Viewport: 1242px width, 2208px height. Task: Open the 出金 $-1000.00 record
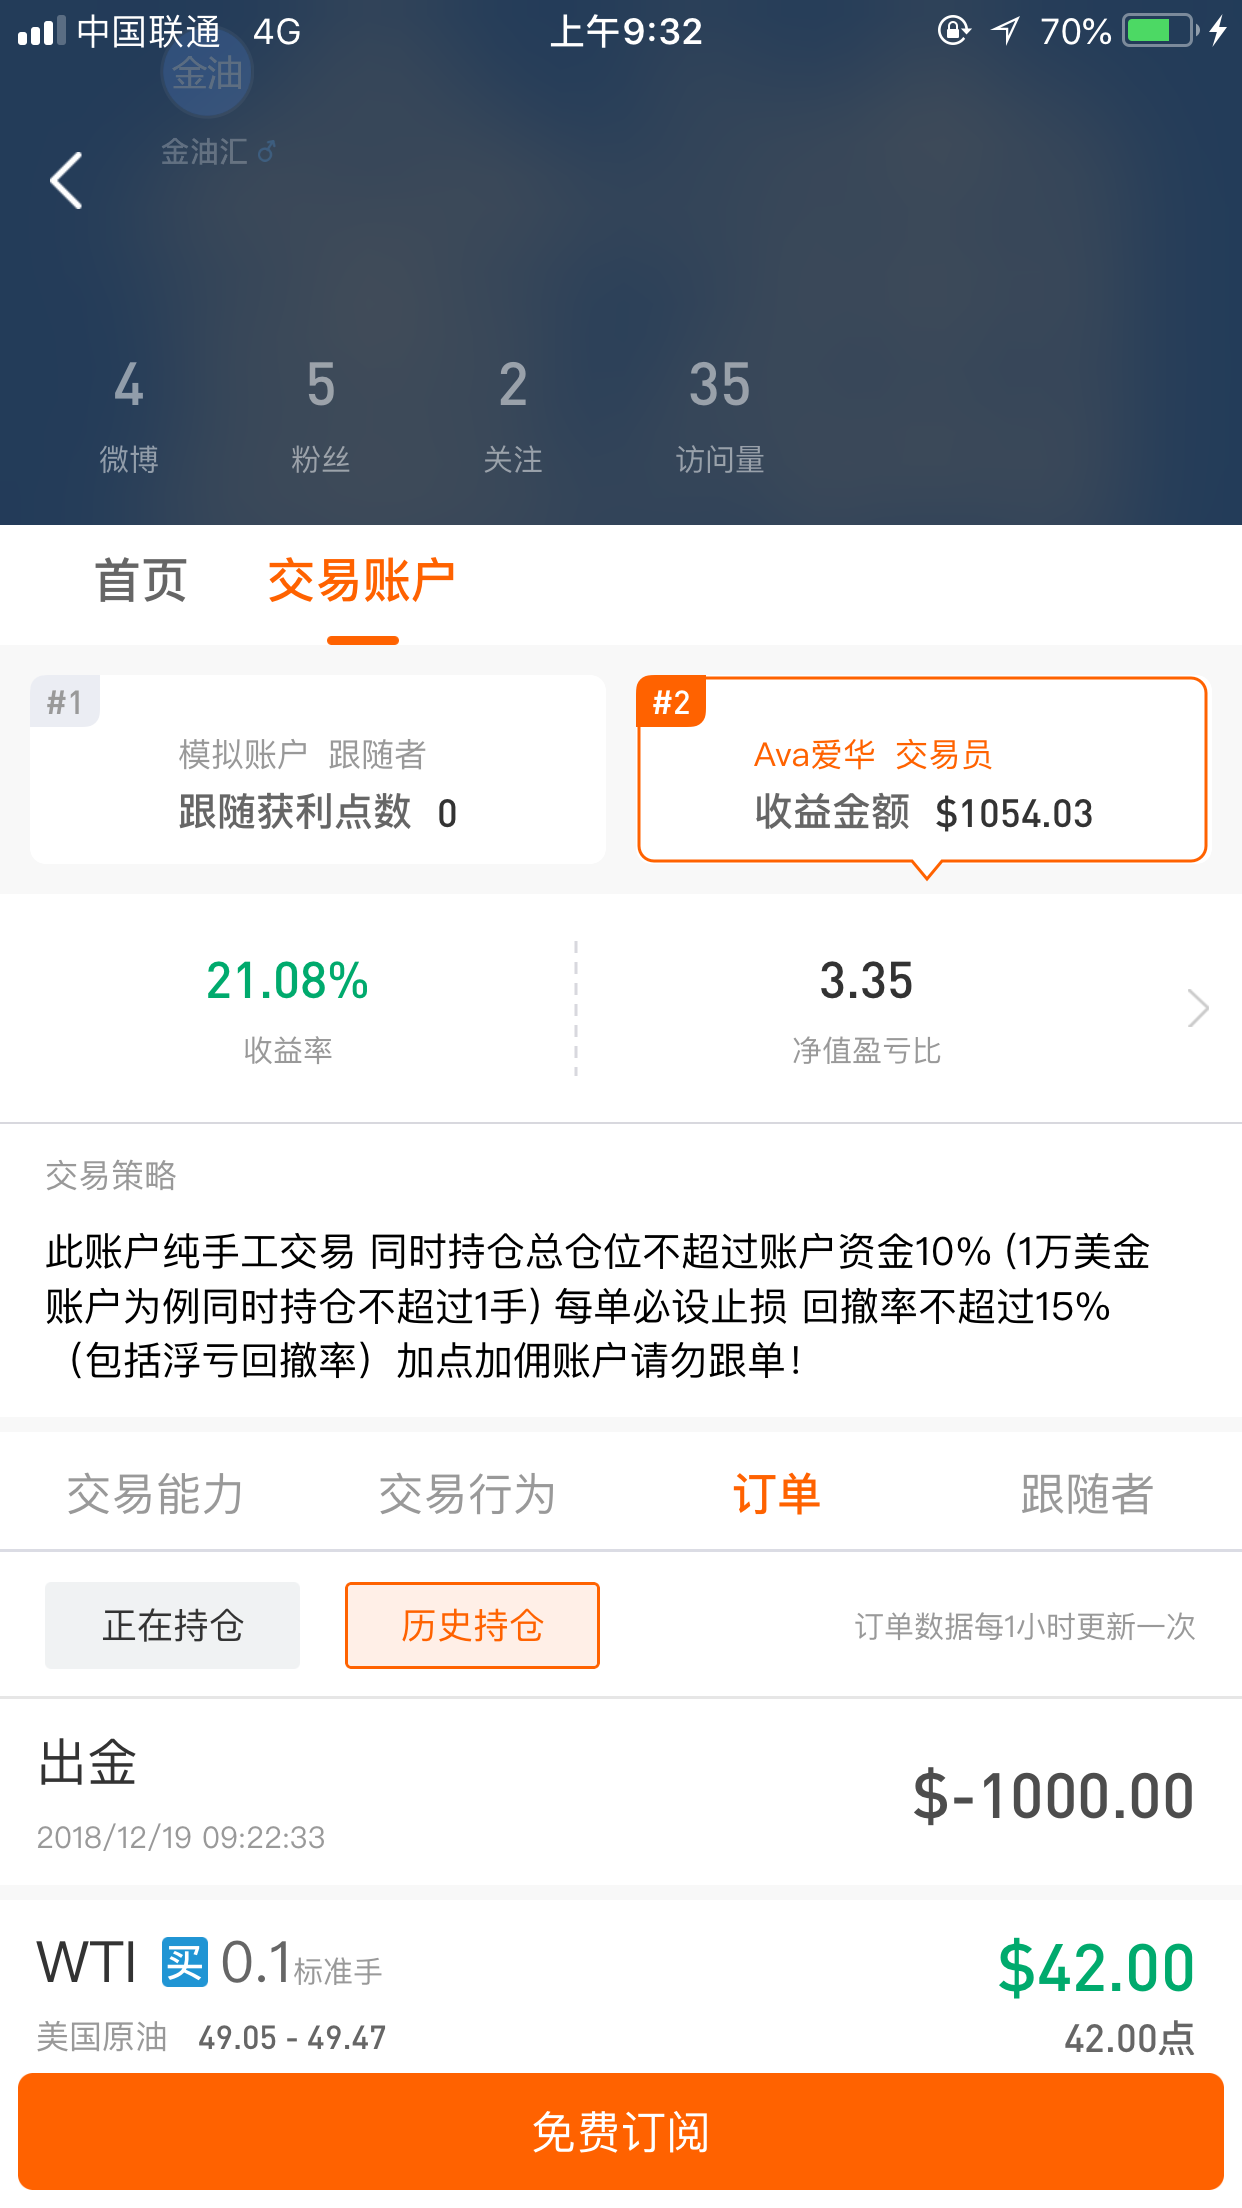(621, 1793)
